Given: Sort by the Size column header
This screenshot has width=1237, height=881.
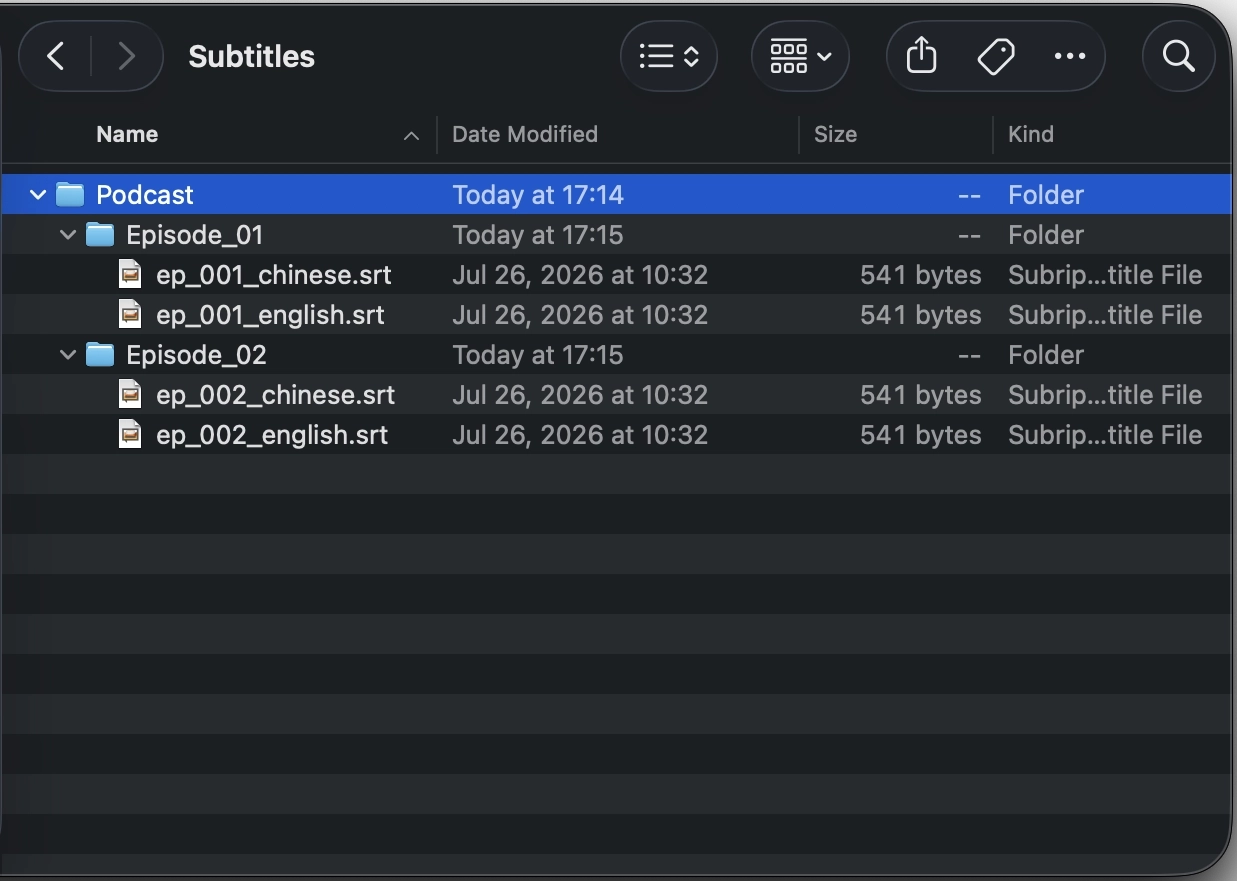Looking at the screenshot, I should tap(835, 134).
